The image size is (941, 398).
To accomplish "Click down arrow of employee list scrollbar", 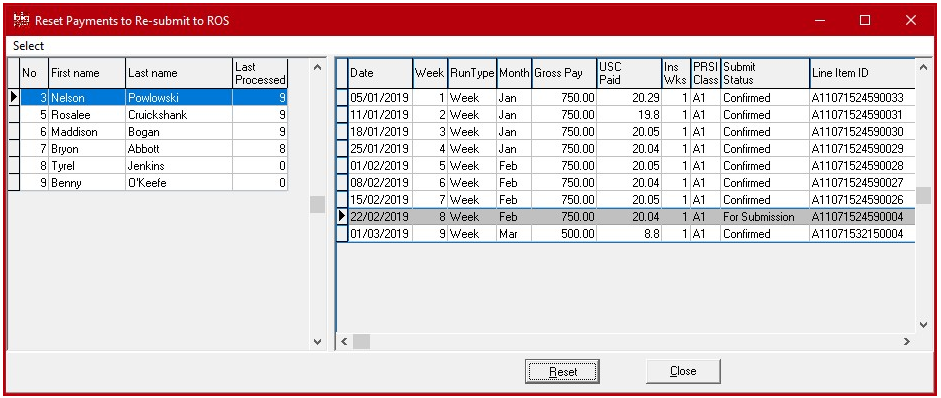I will [317, 342].
